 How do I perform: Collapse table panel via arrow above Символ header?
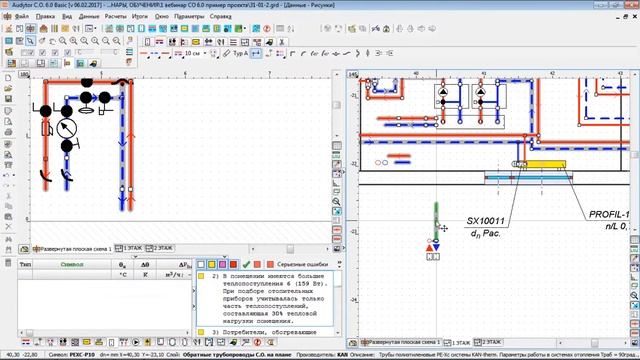[x=135, y=257]
